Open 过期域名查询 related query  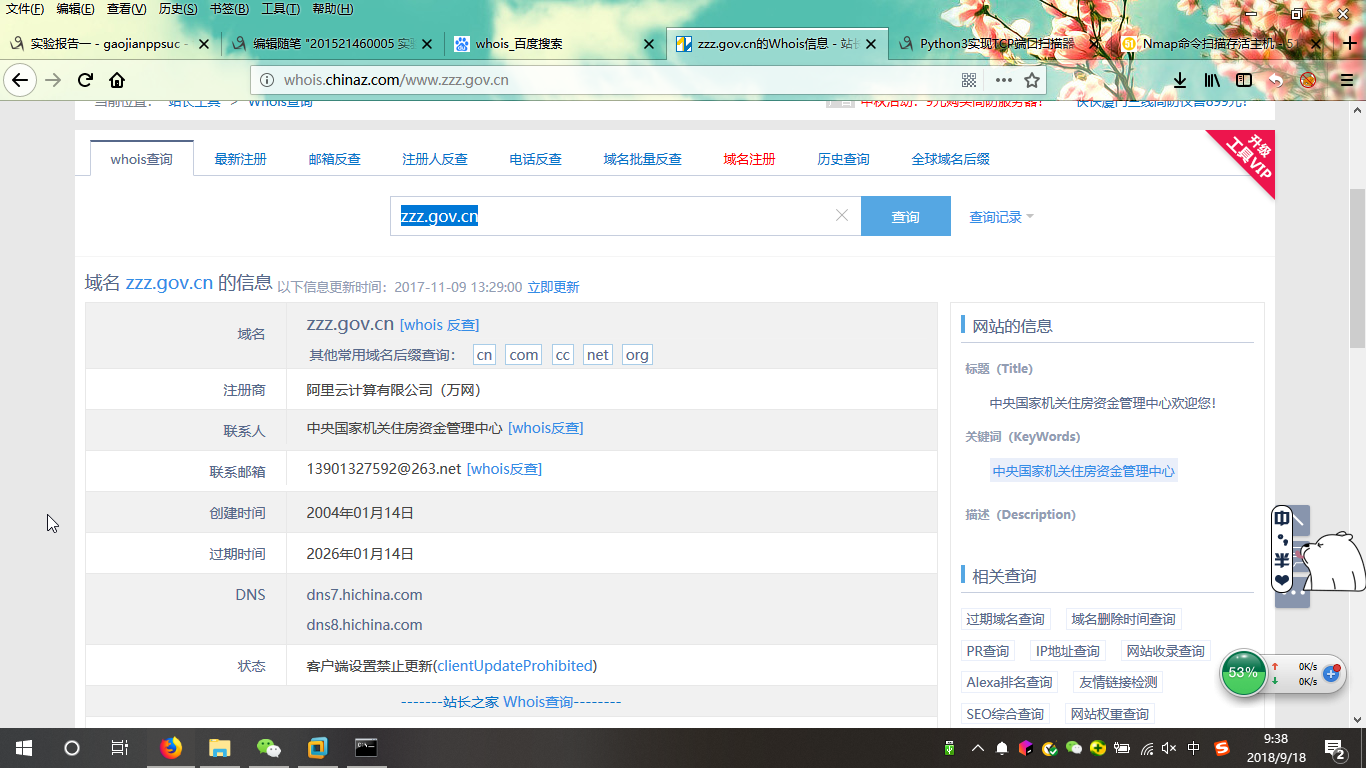tap(1005, 619)
